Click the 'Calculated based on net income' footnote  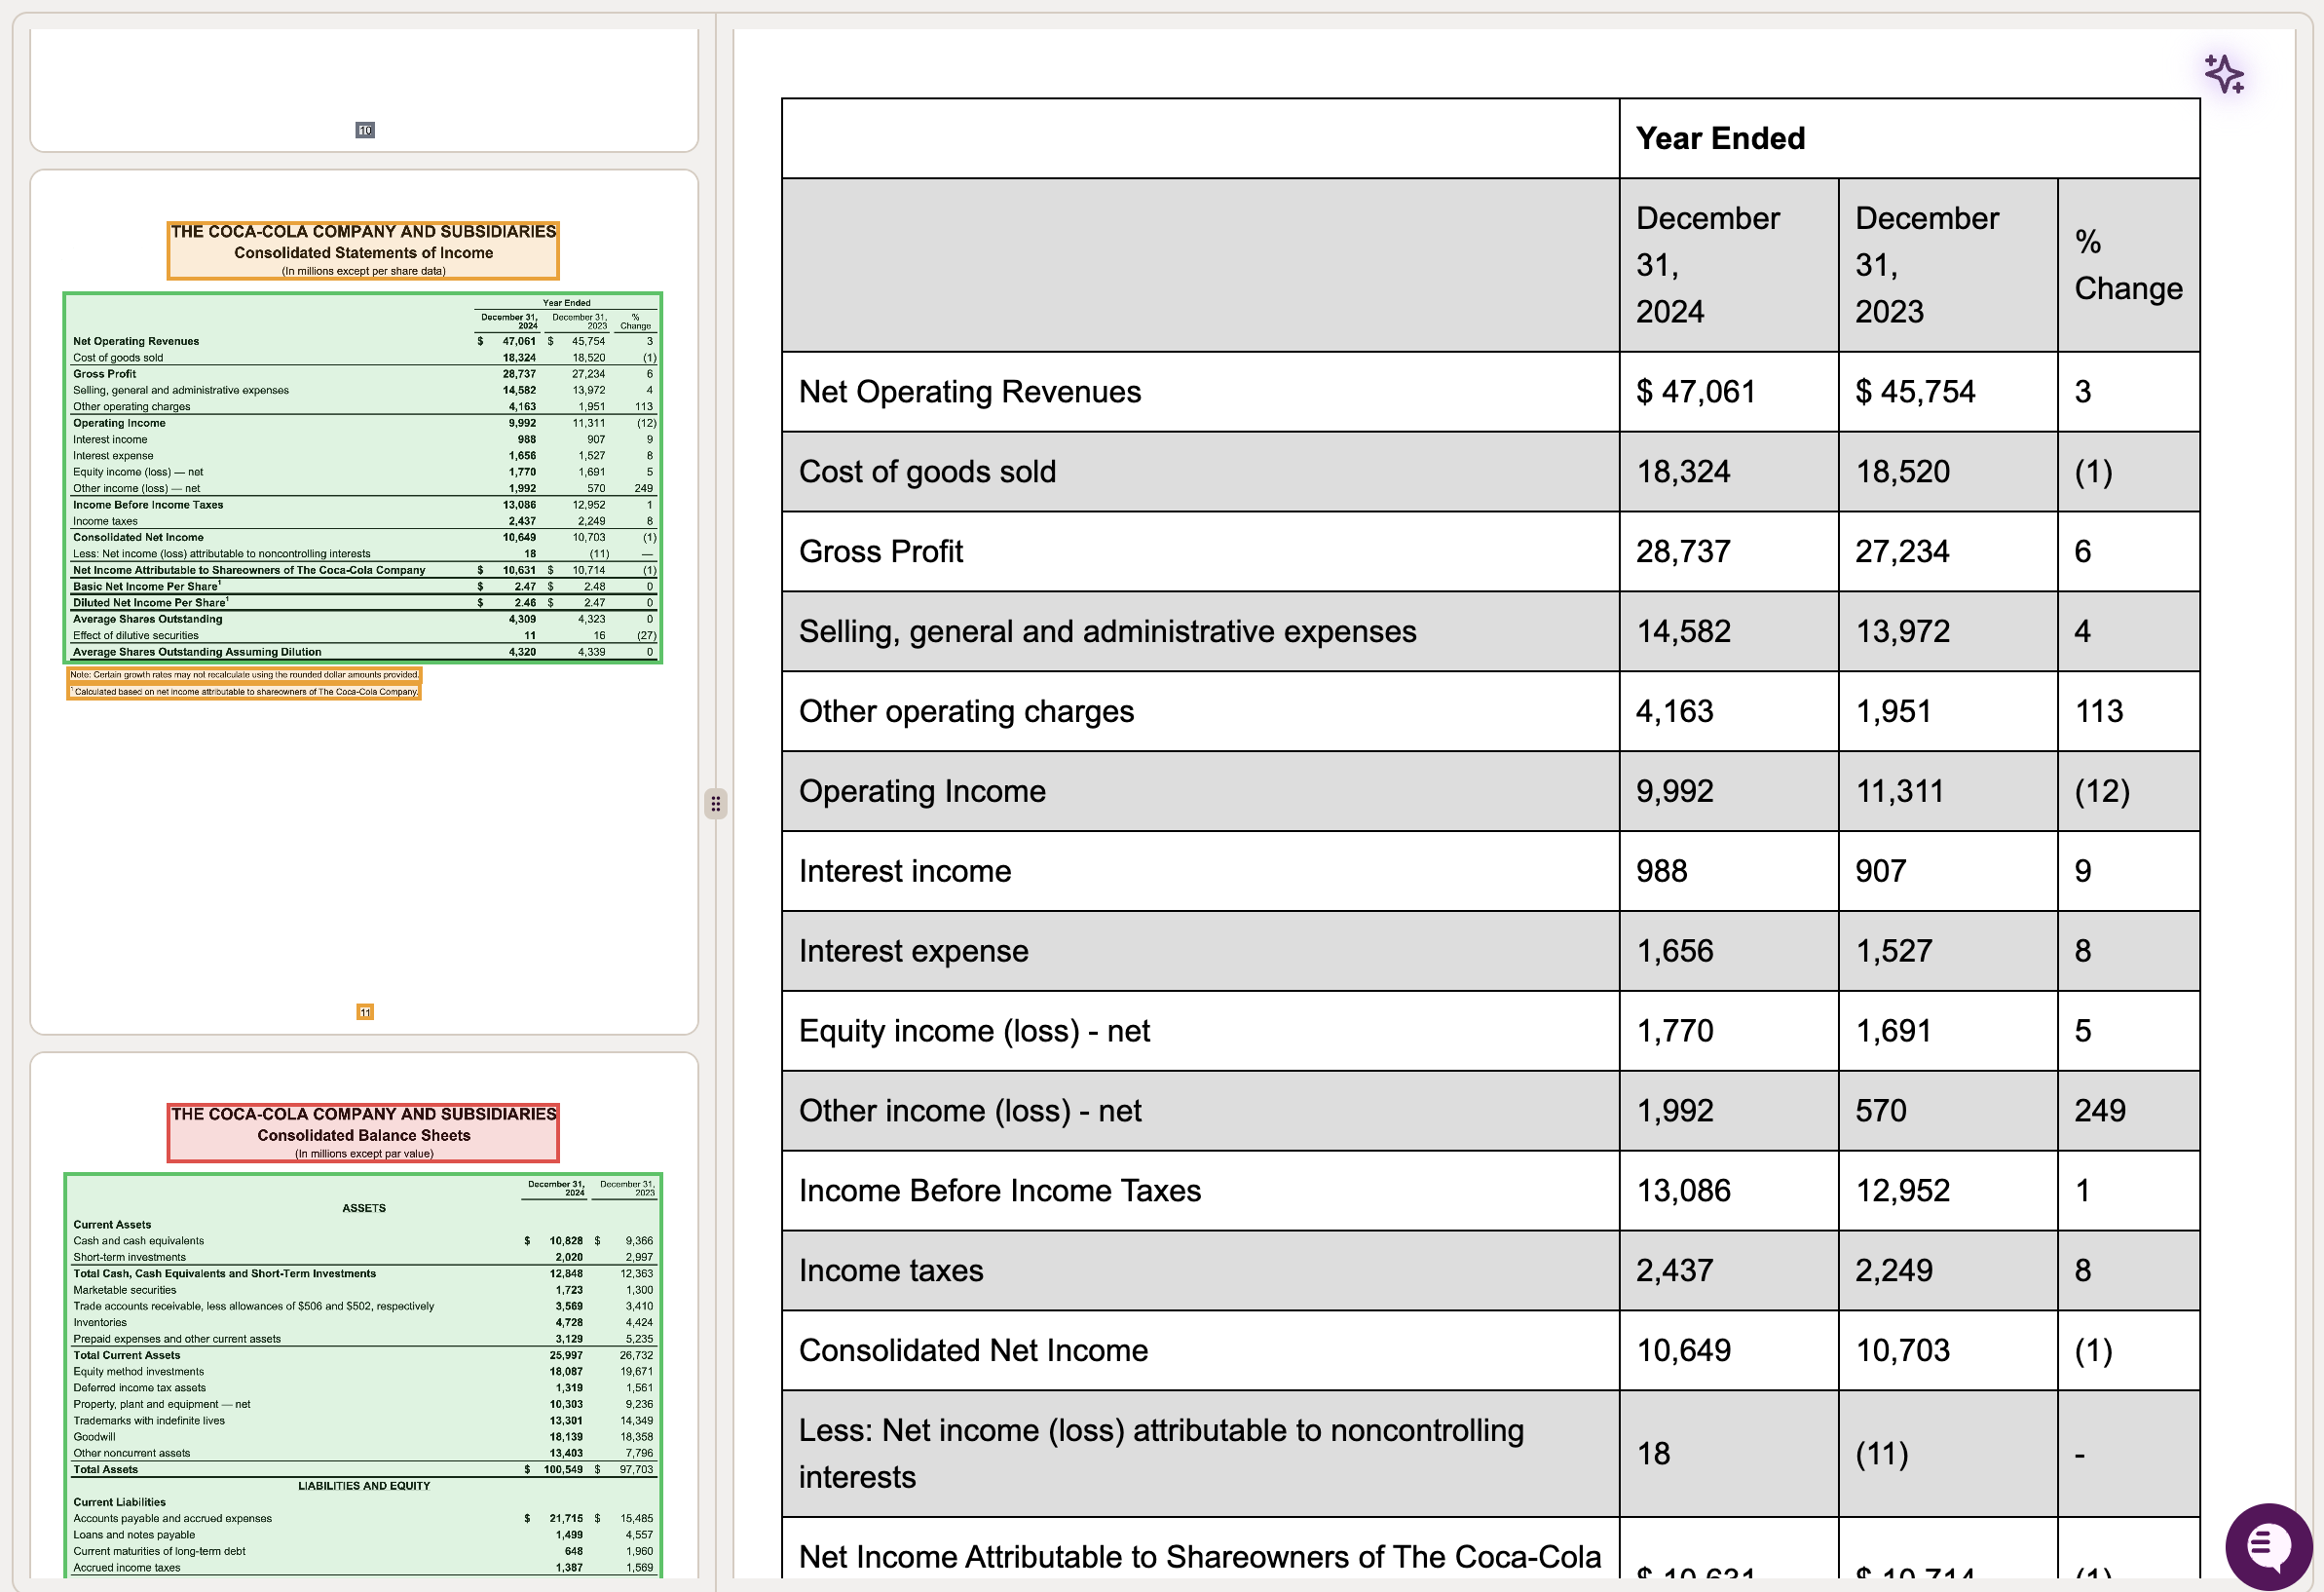pos(245,692)
